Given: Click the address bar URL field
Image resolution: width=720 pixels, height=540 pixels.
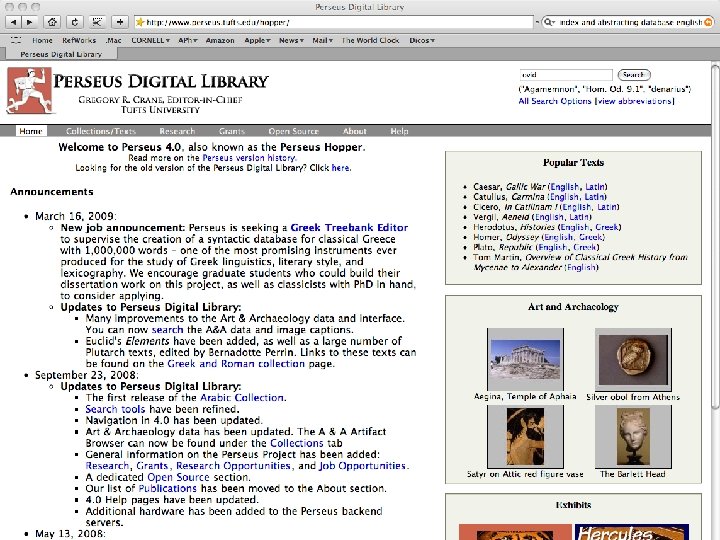Looking at the screenshot, I should (x=333, y=22).
